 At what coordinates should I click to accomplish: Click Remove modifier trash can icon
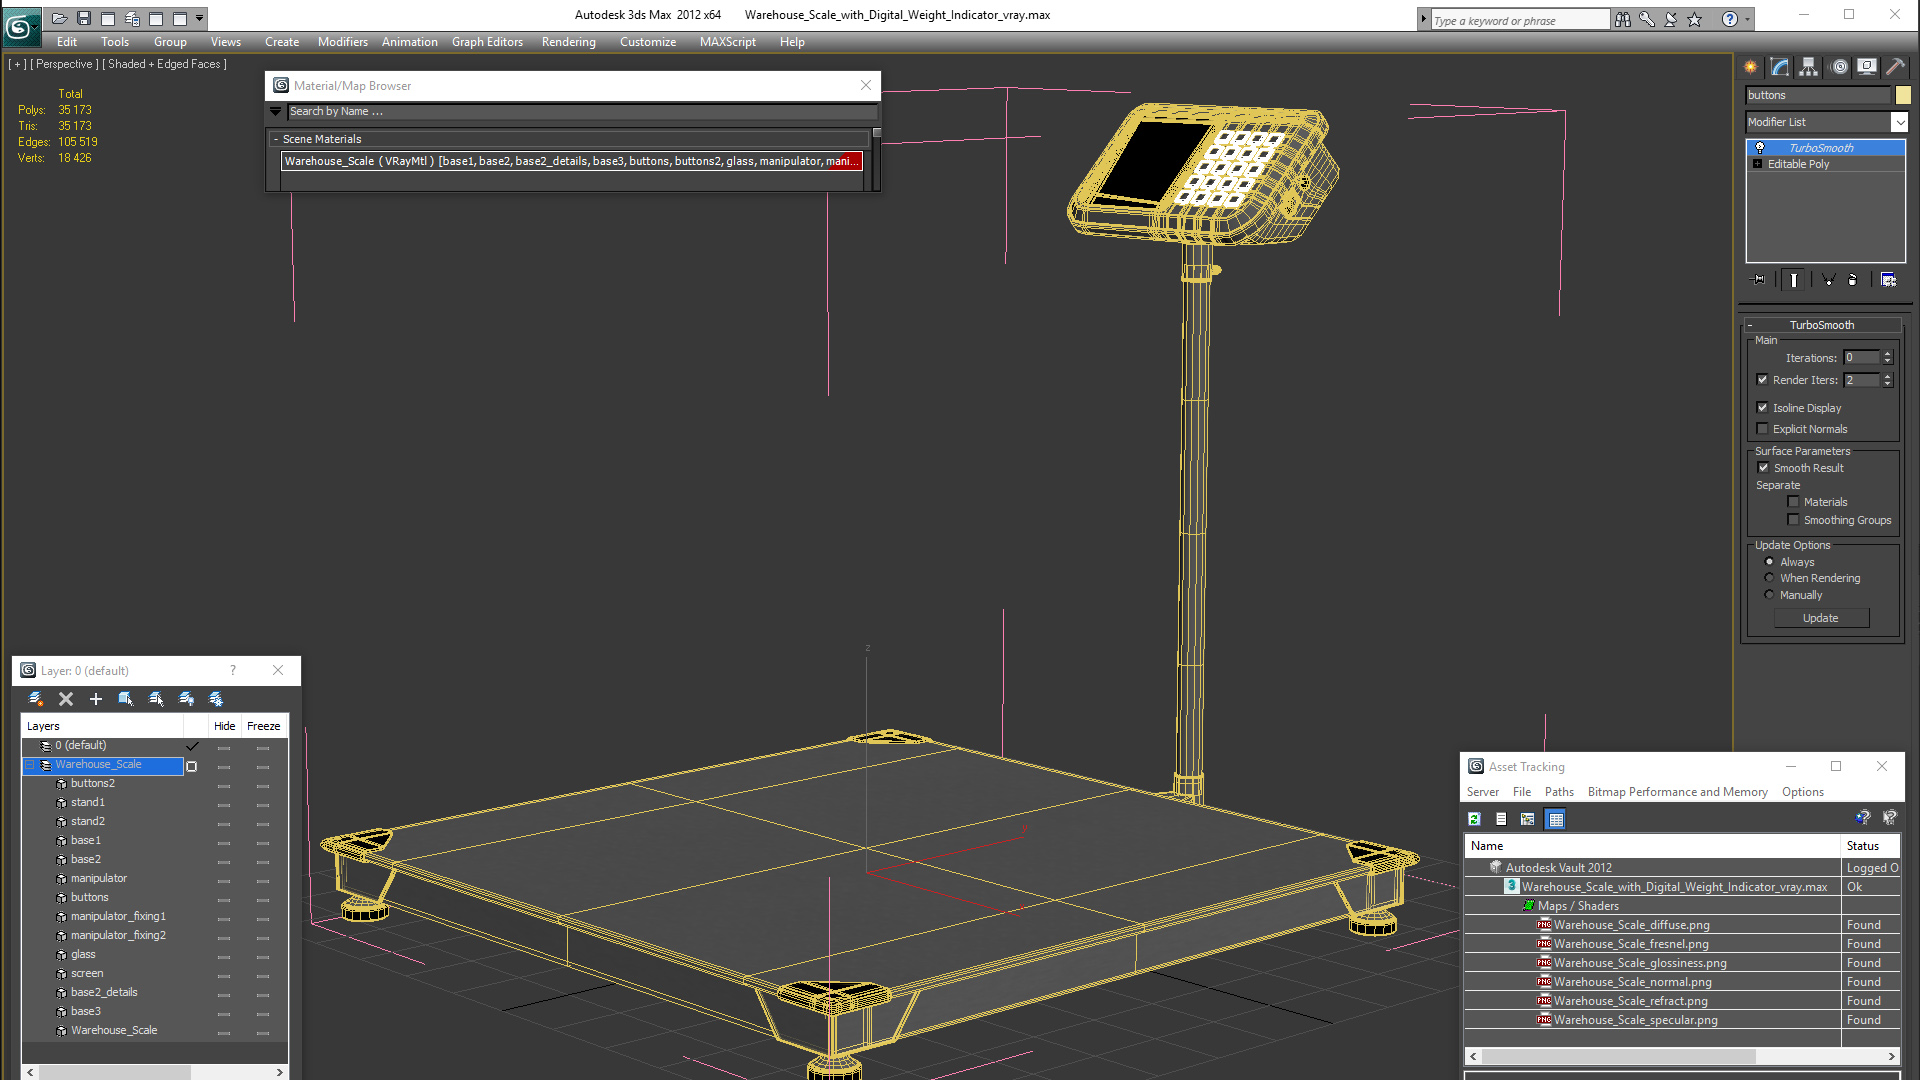[x=1852, y=280]
